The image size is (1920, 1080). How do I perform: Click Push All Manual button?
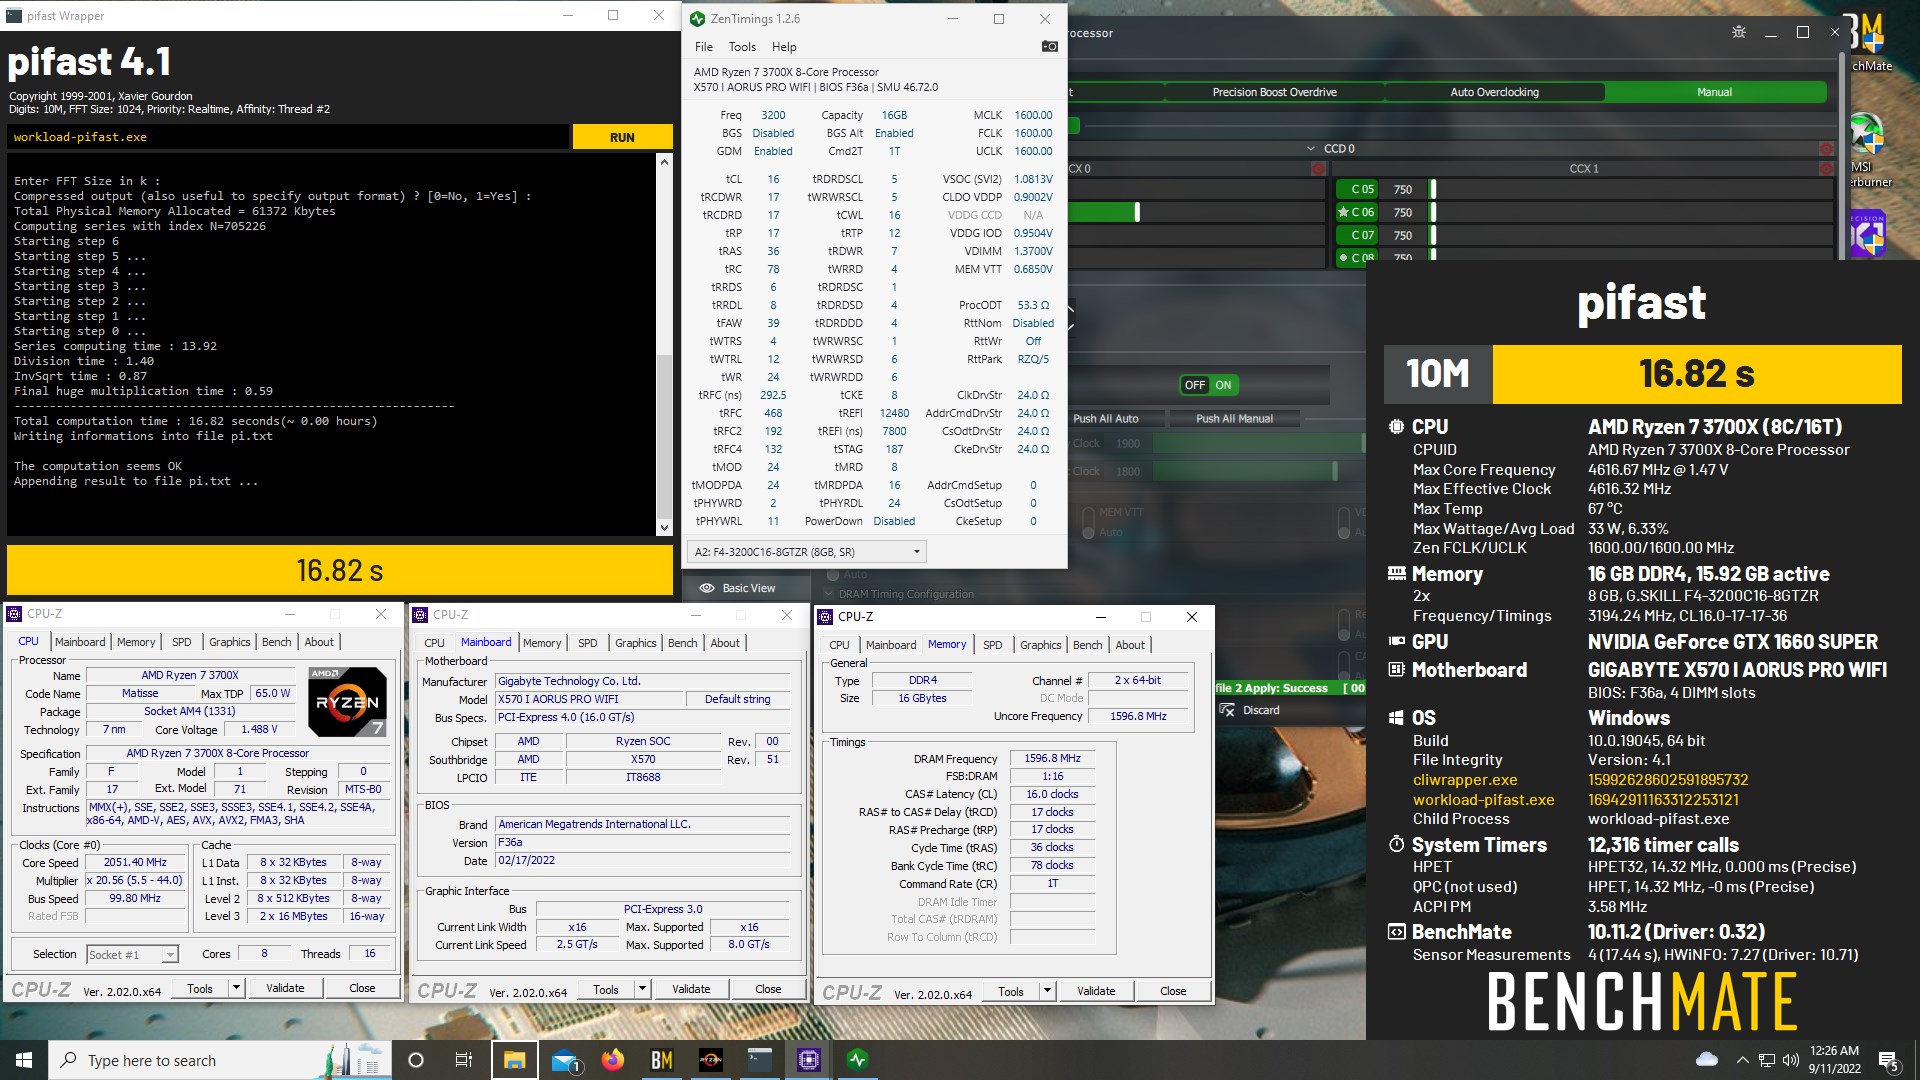1234,419
